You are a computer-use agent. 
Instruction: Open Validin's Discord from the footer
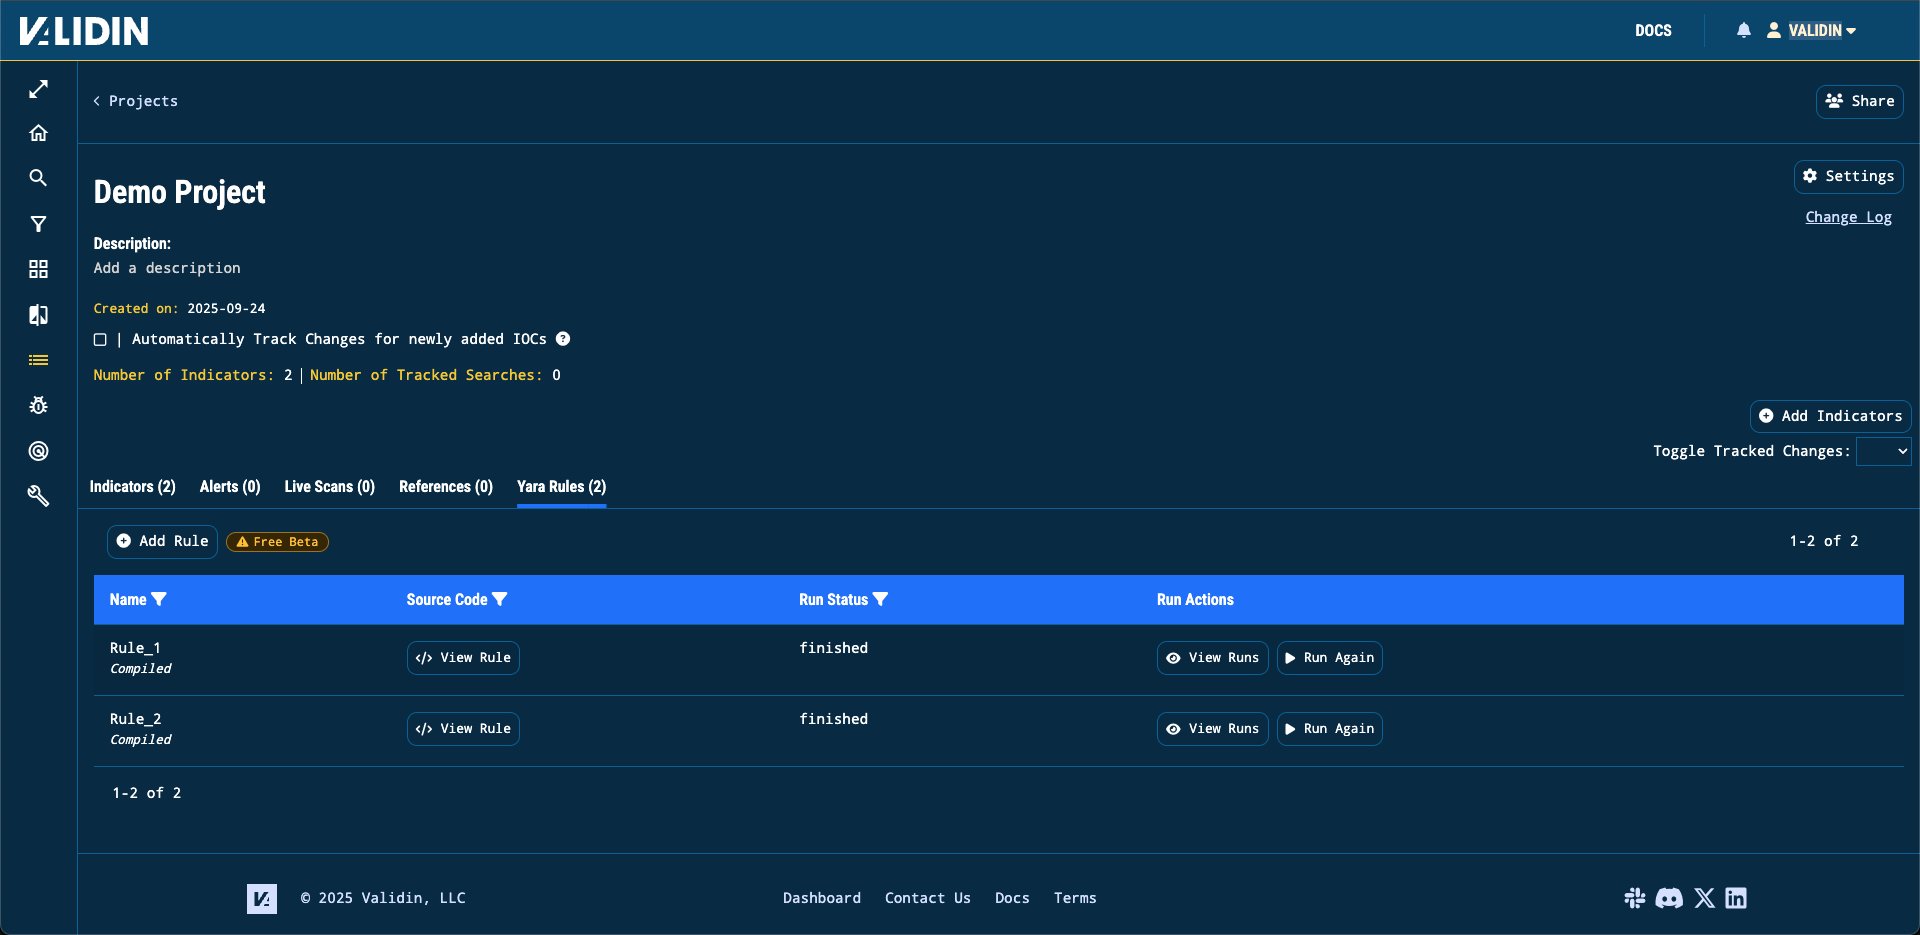(x=1669, y=898)
